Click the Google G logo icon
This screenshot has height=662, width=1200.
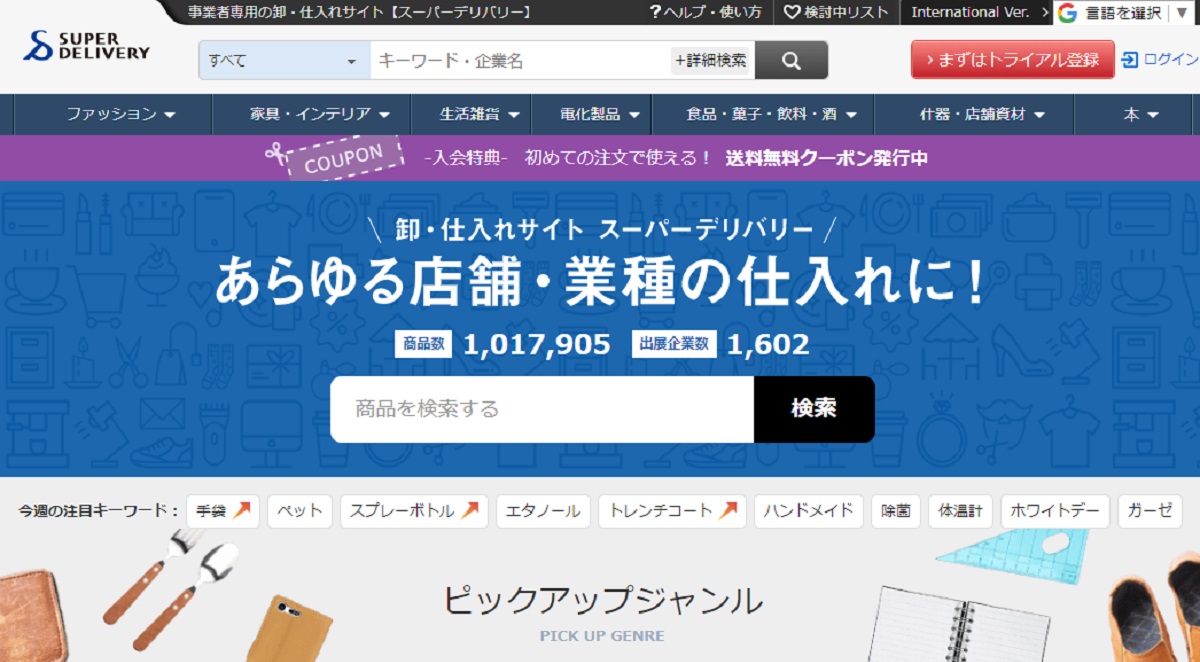[1067, 13]
